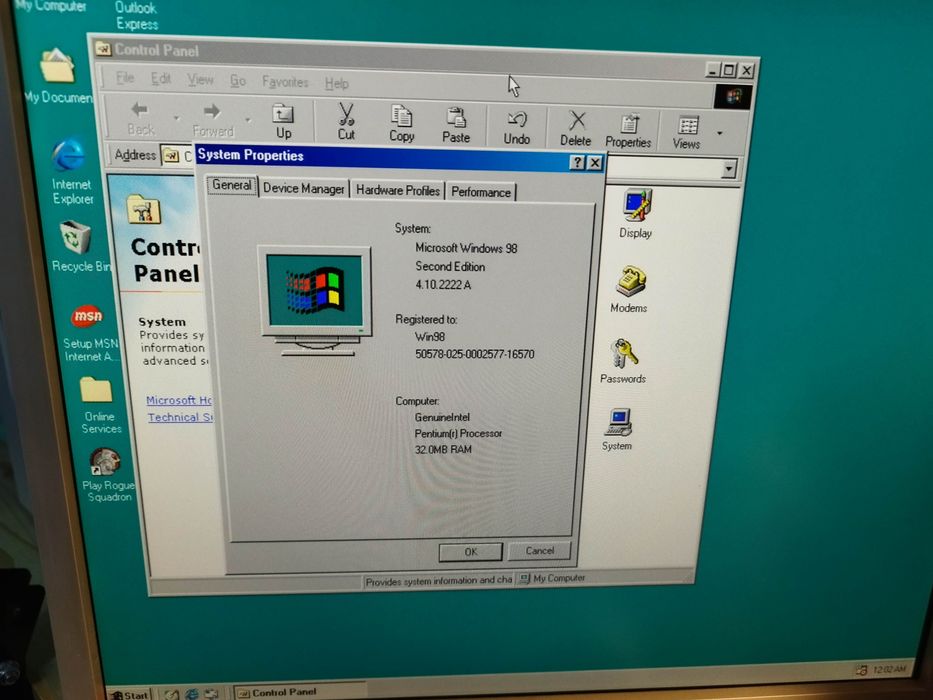Select the Setup MSN Internet Access icon
The height and width of the screenshot is (700, 933).
pos(90,333)
